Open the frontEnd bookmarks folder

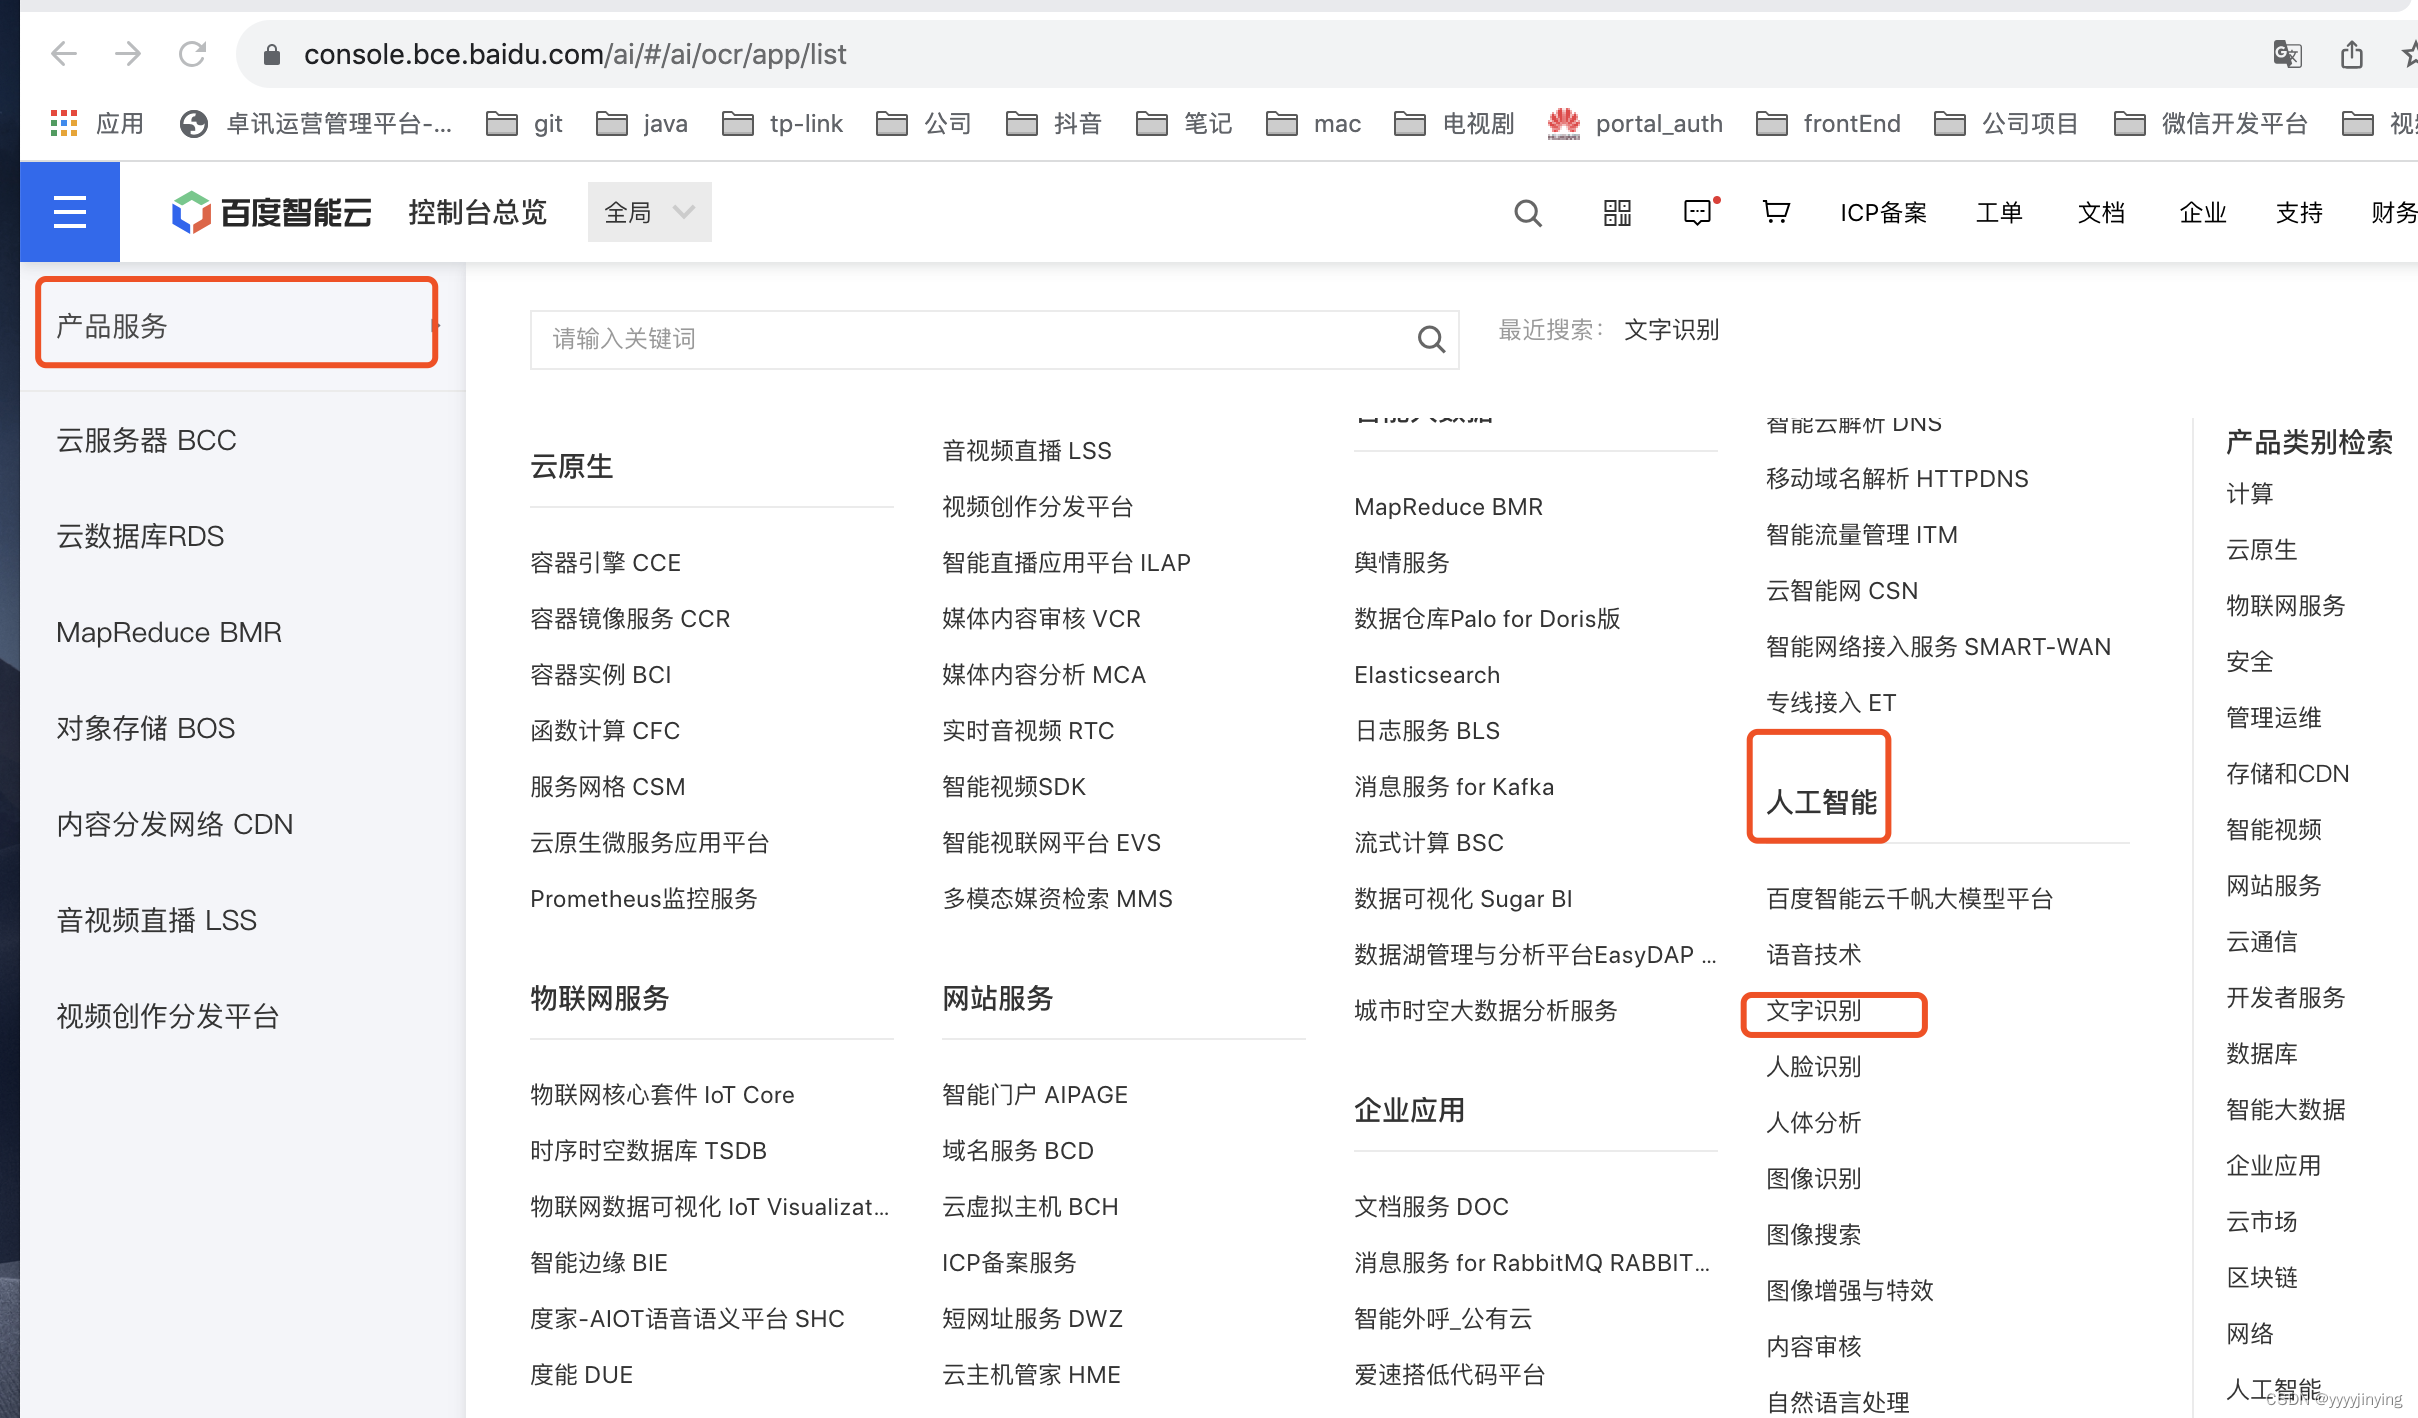1828,123
